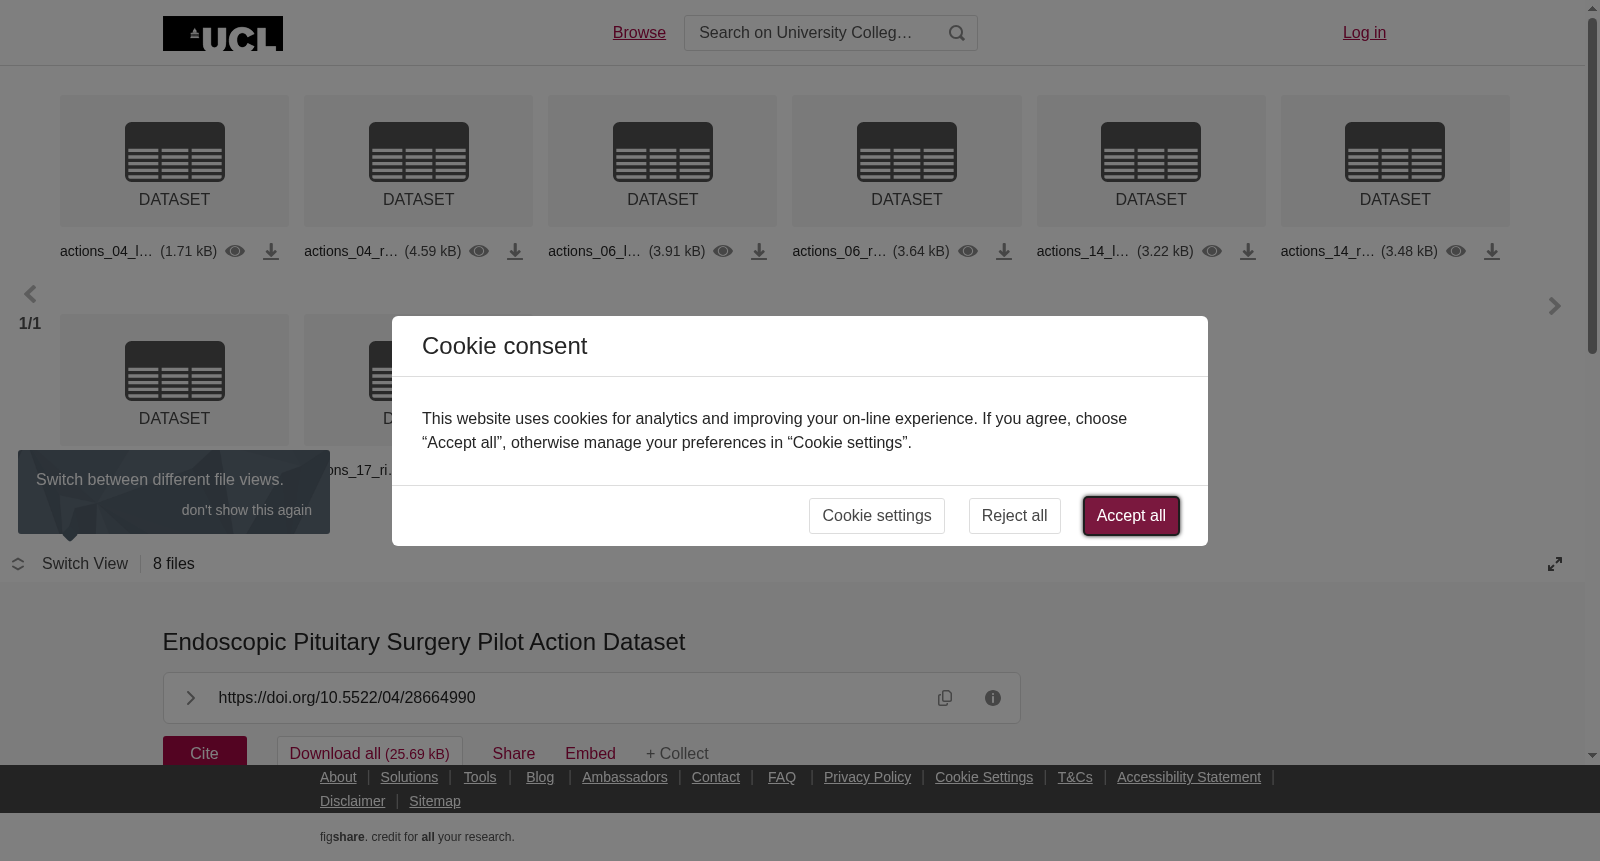The height and width of the screenshot is (861, 1600).
Task: Preview actions_04_r file with eye icon
Action: click(x=479, y=252)
